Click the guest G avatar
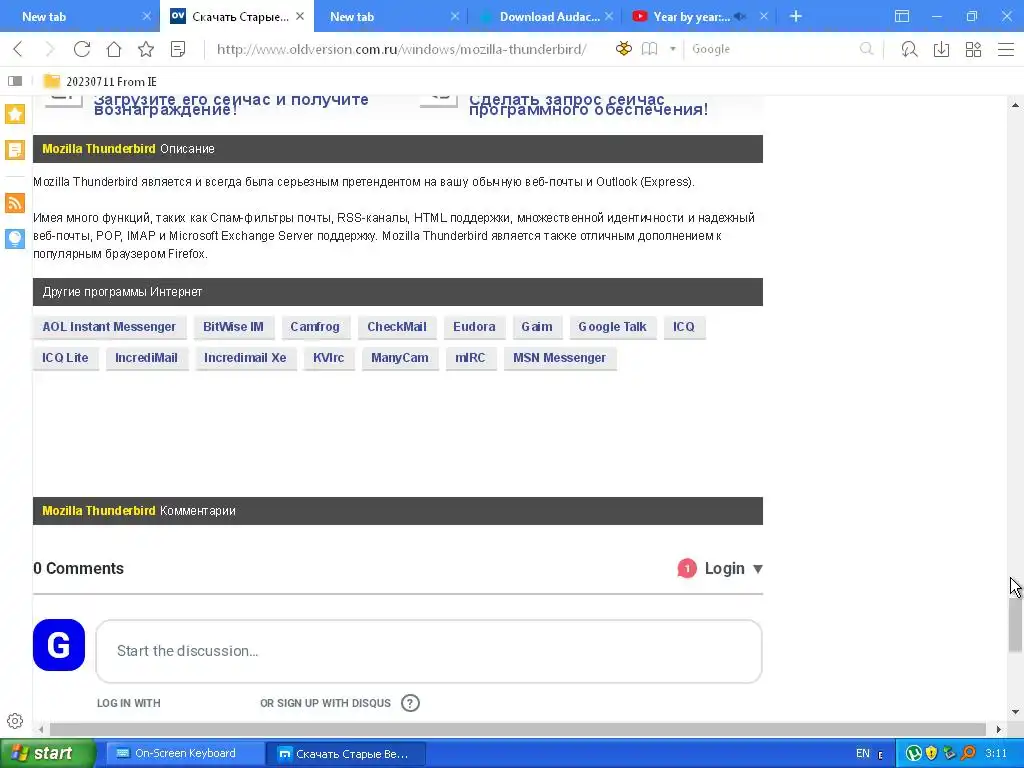The image size is (1024, 768). (x=59, y=645)
